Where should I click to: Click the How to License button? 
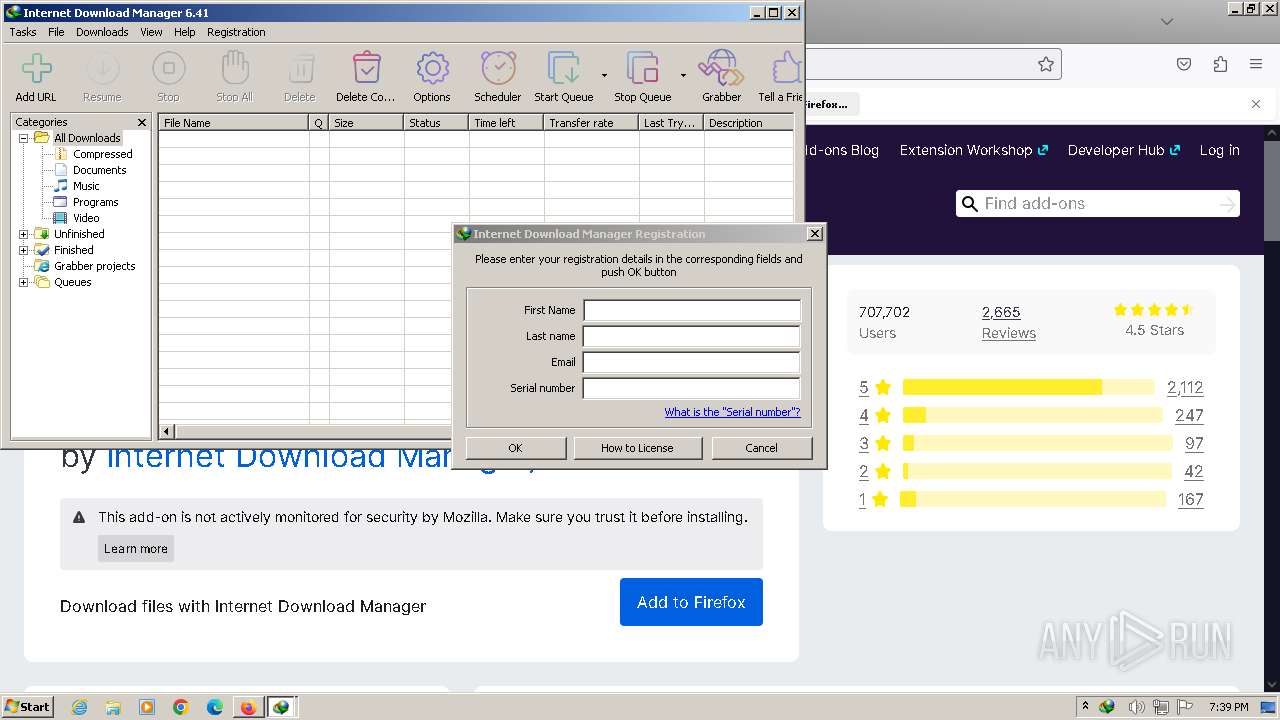pos(637,448)
